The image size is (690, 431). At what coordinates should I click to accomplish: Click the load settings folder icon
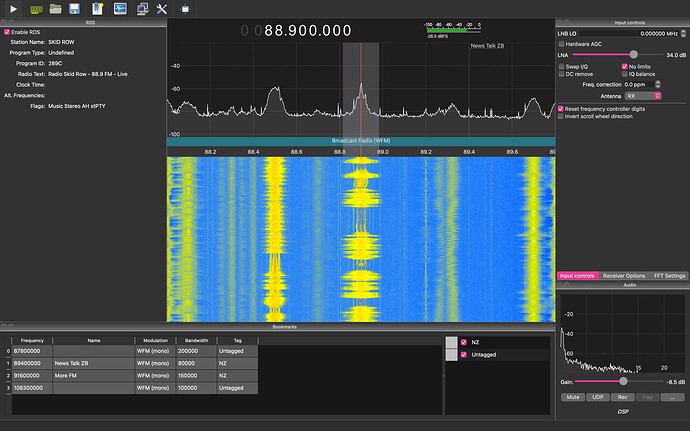[56, 9]
